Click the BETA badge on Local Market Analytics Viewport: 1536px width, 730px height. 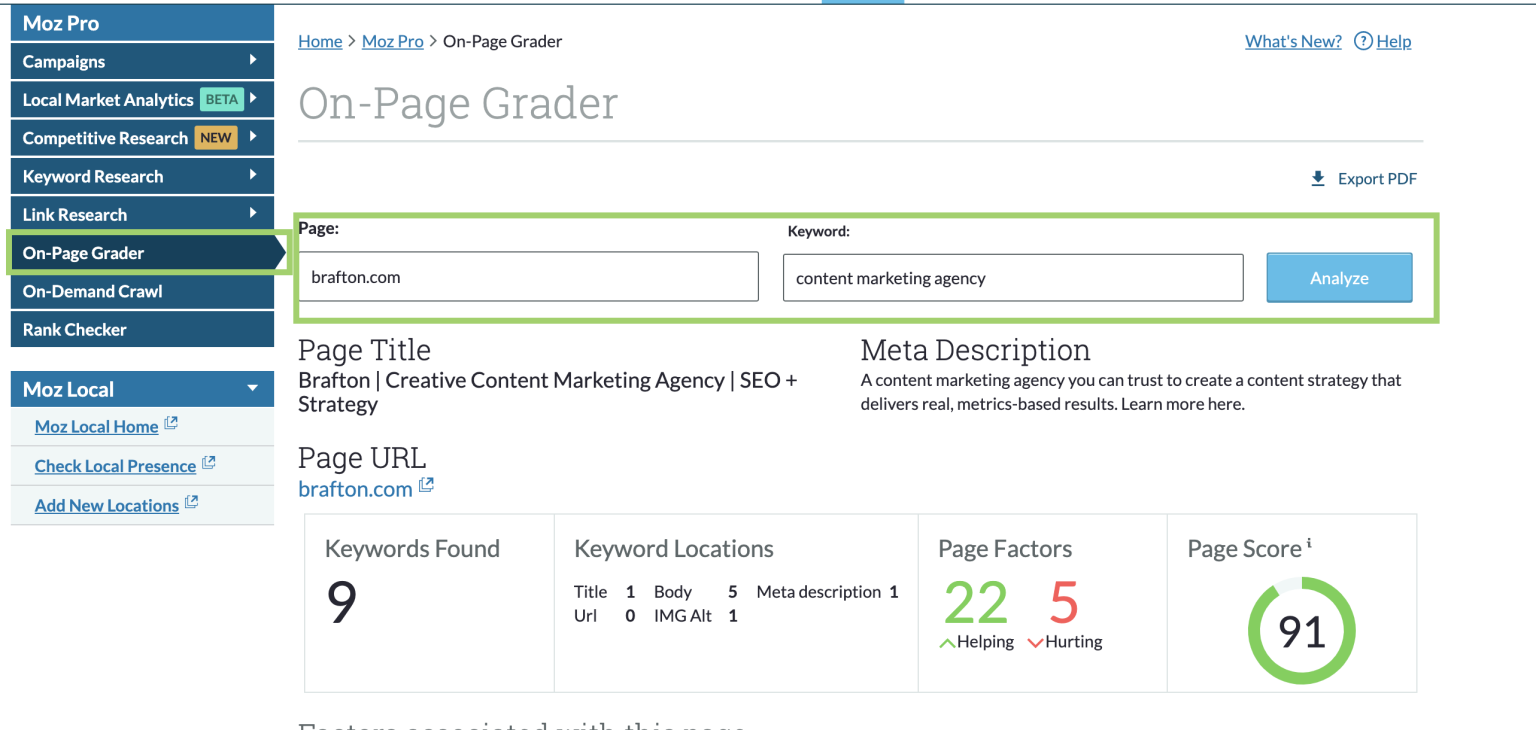[221, 99]
